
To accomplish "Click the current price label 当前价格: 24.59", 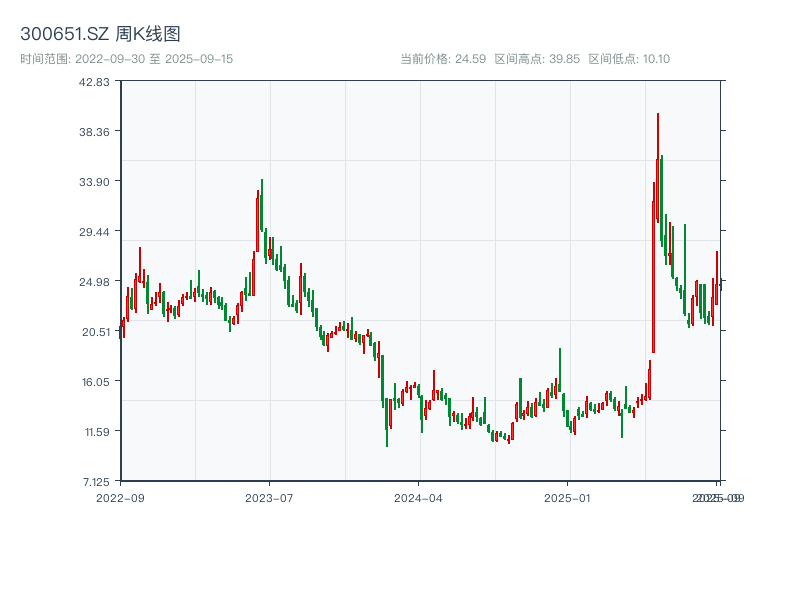I will click(x=443, y=59).
